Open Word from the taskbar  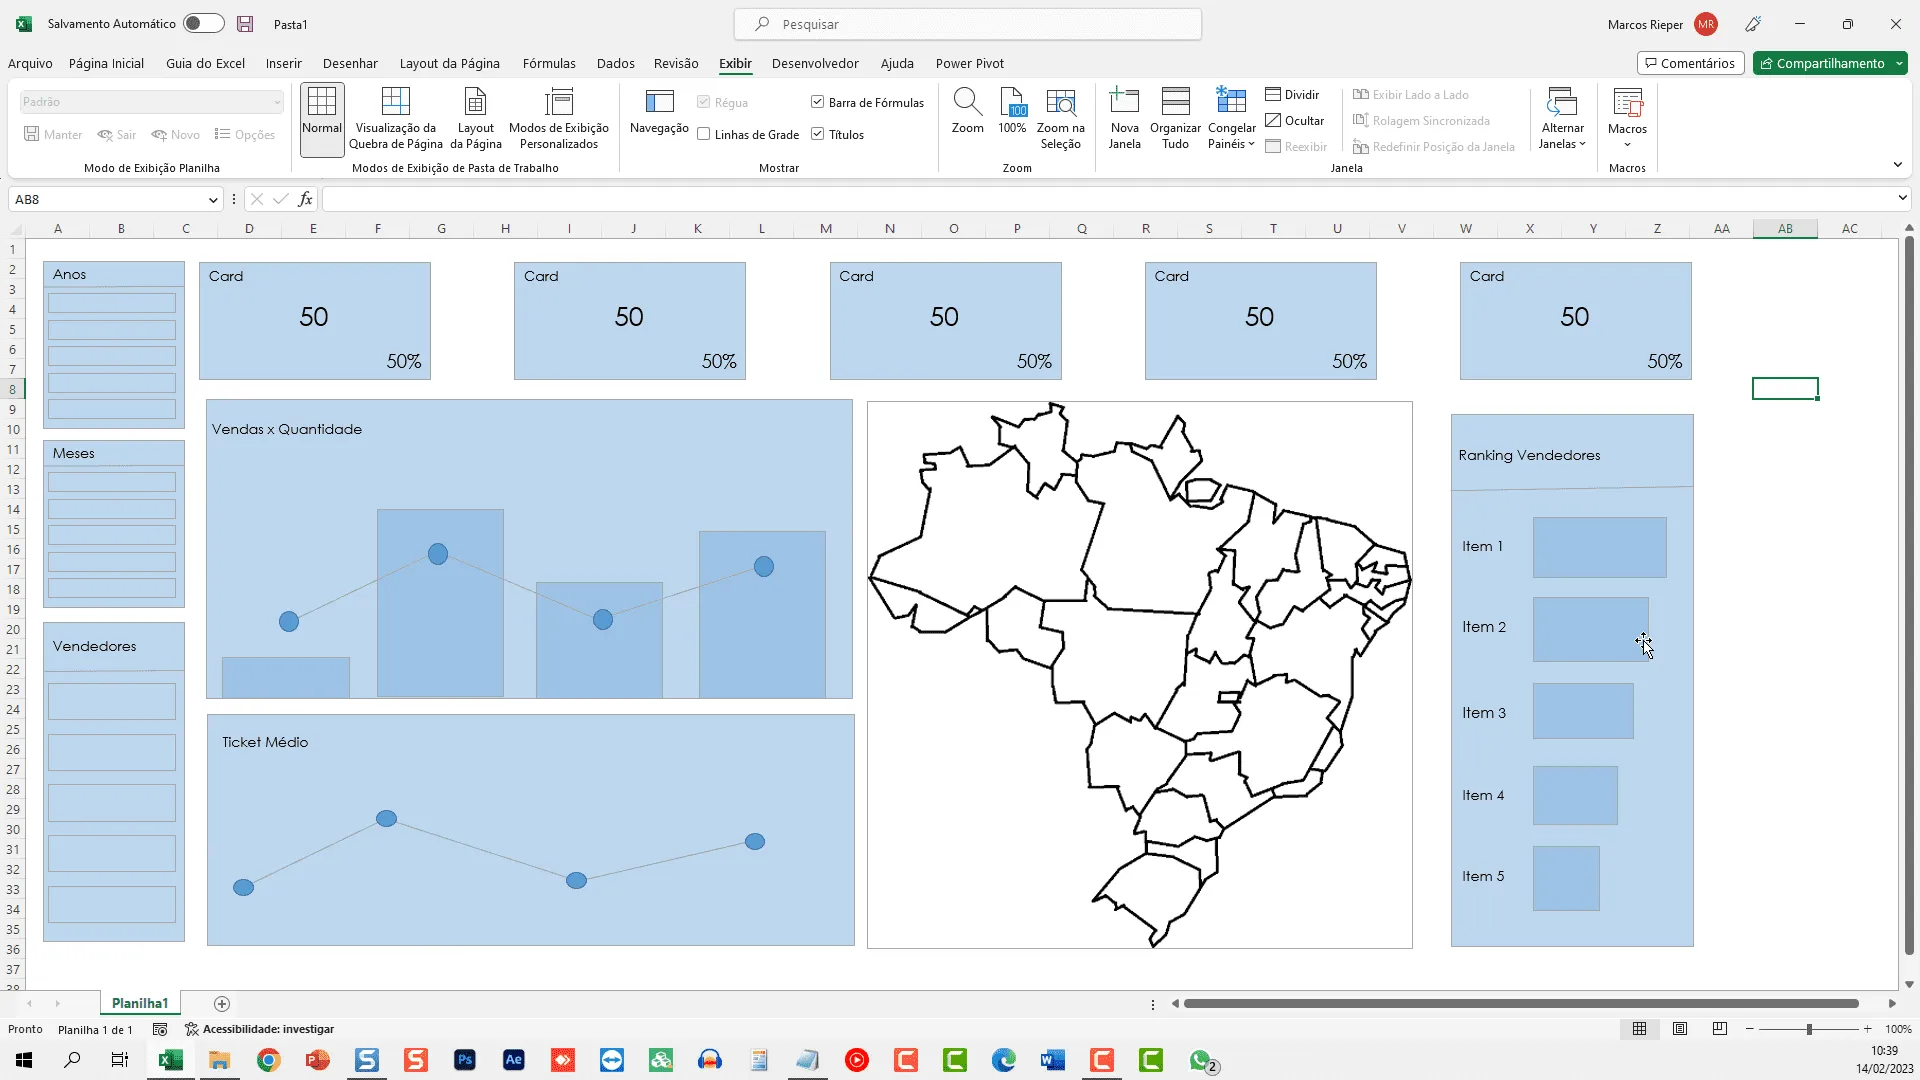tap(1053, 1060)
